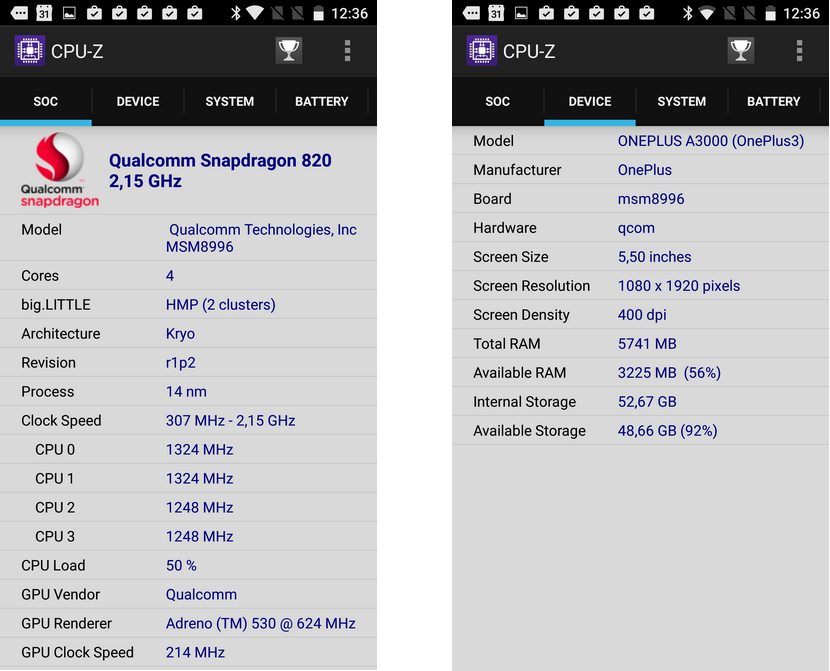
Task: Tap Wi-Fi status icon in right screen
Action: coord(707,13)
